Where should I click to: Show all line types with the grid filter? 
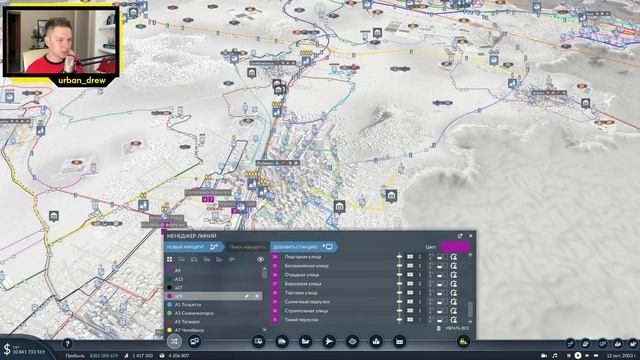point(169,260)
